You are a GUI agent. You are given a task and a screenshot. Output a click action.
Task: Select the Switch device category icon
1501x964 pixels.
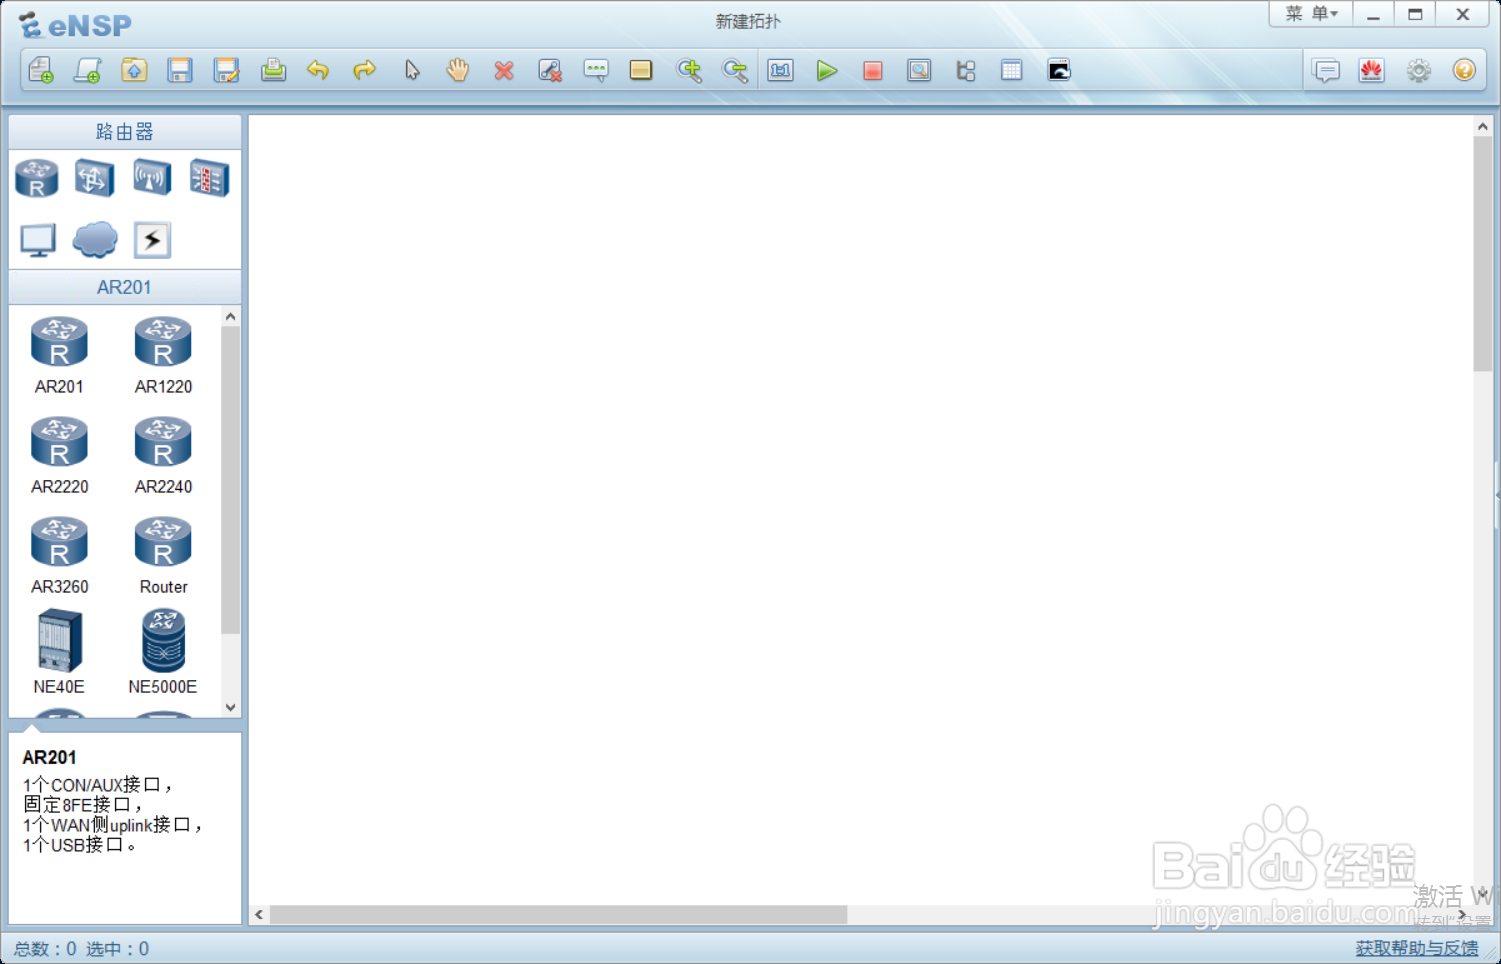[94, 179]
